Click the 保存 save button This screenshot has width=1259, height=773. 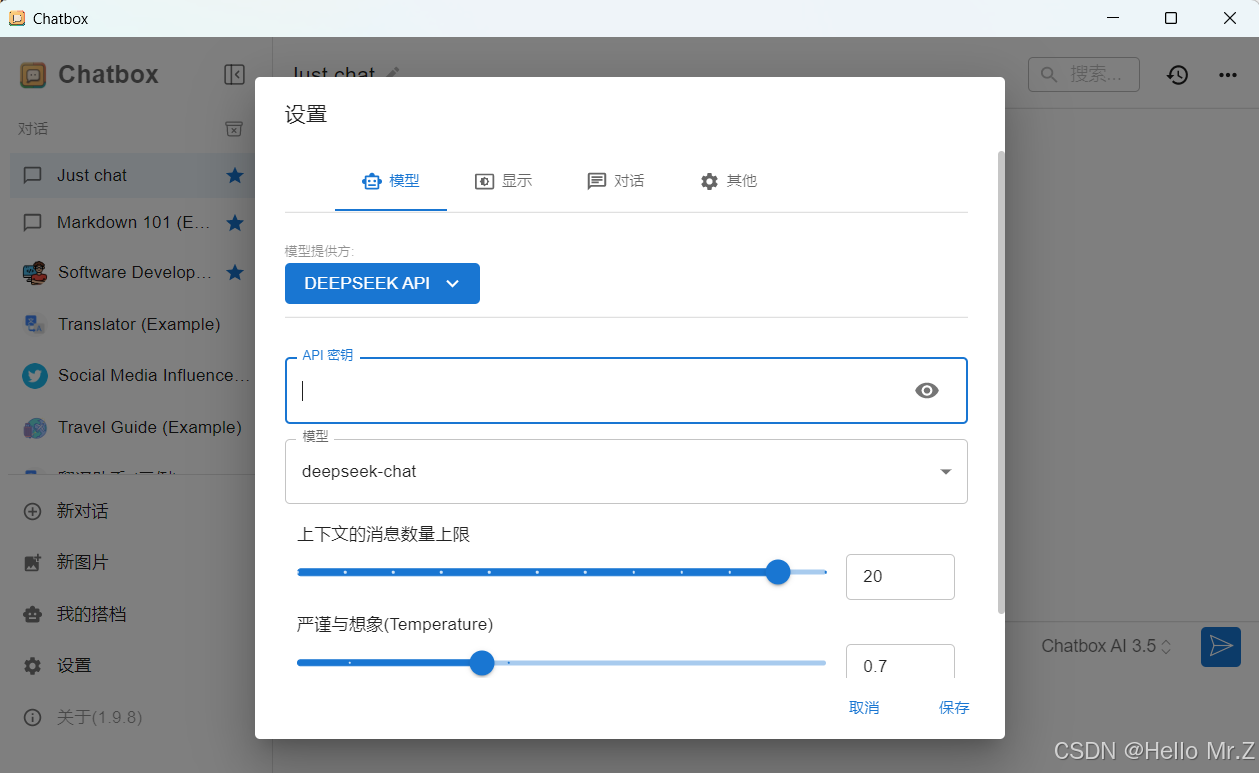pos(954,708)
